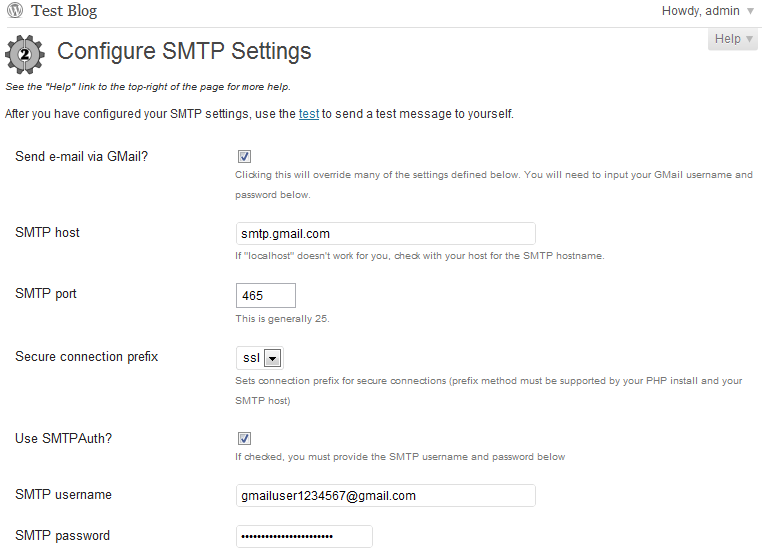
Task: Click the SMTP host label
Action: (x=48, y=232)
